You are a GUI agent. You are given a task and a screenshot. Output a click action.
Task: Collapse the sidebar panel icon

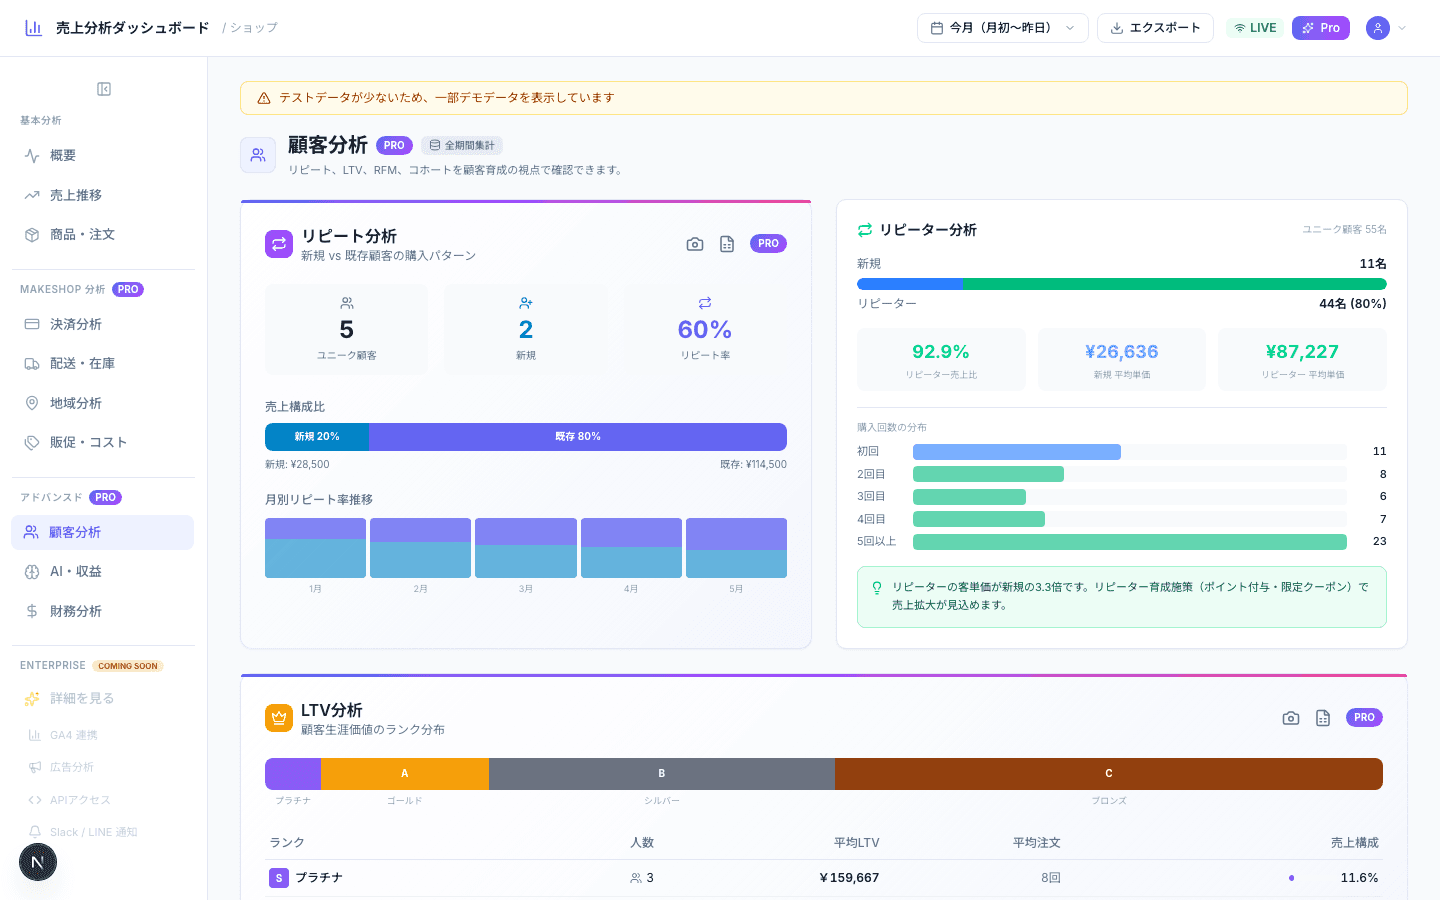click(104, 89)
